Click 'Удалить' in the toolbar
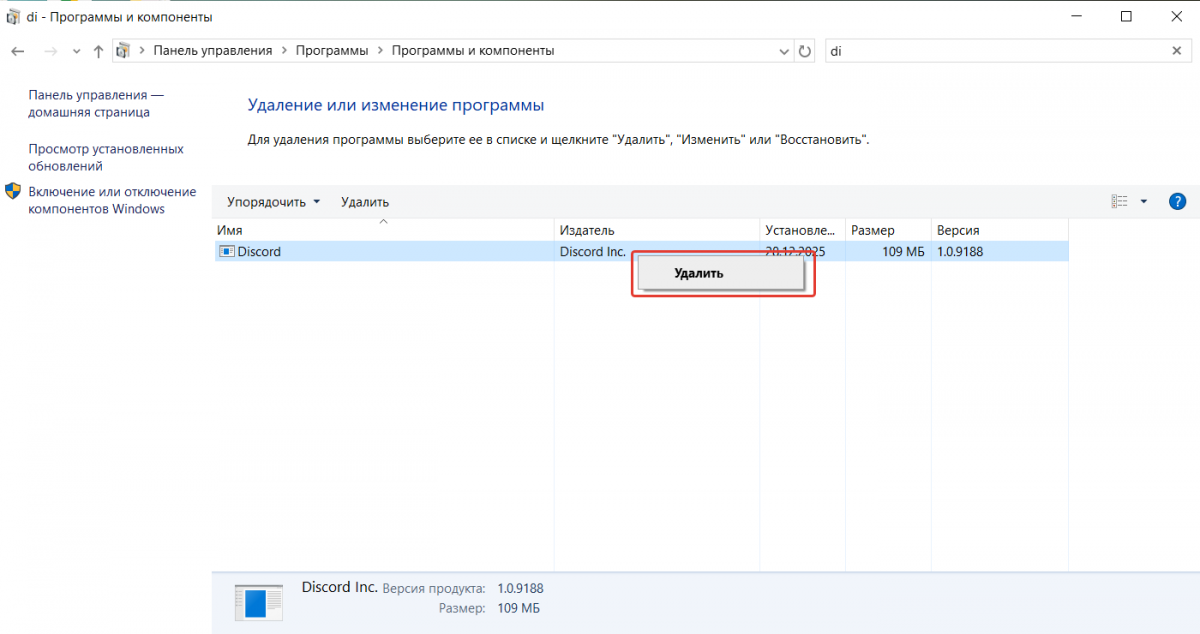Viewport: 1200px width, 634px height. [x=365, y=202]
